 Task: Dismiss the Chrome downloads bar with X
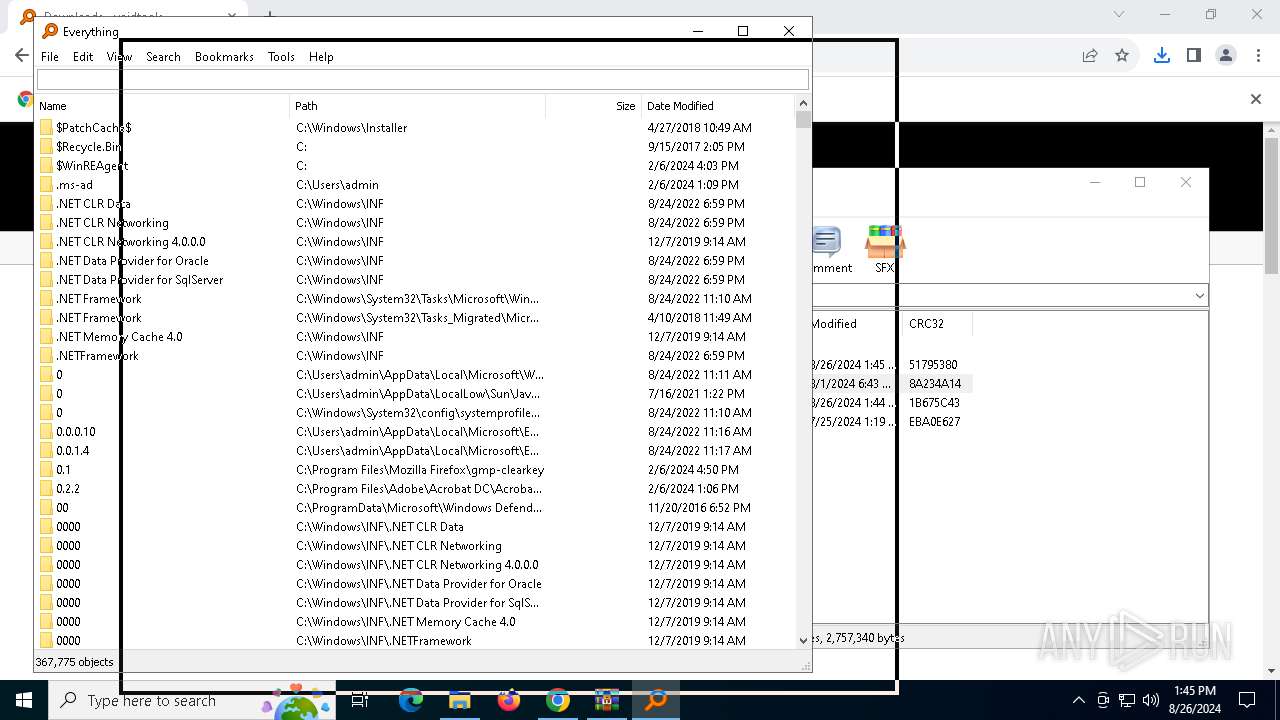click(x=1256, y=99)
